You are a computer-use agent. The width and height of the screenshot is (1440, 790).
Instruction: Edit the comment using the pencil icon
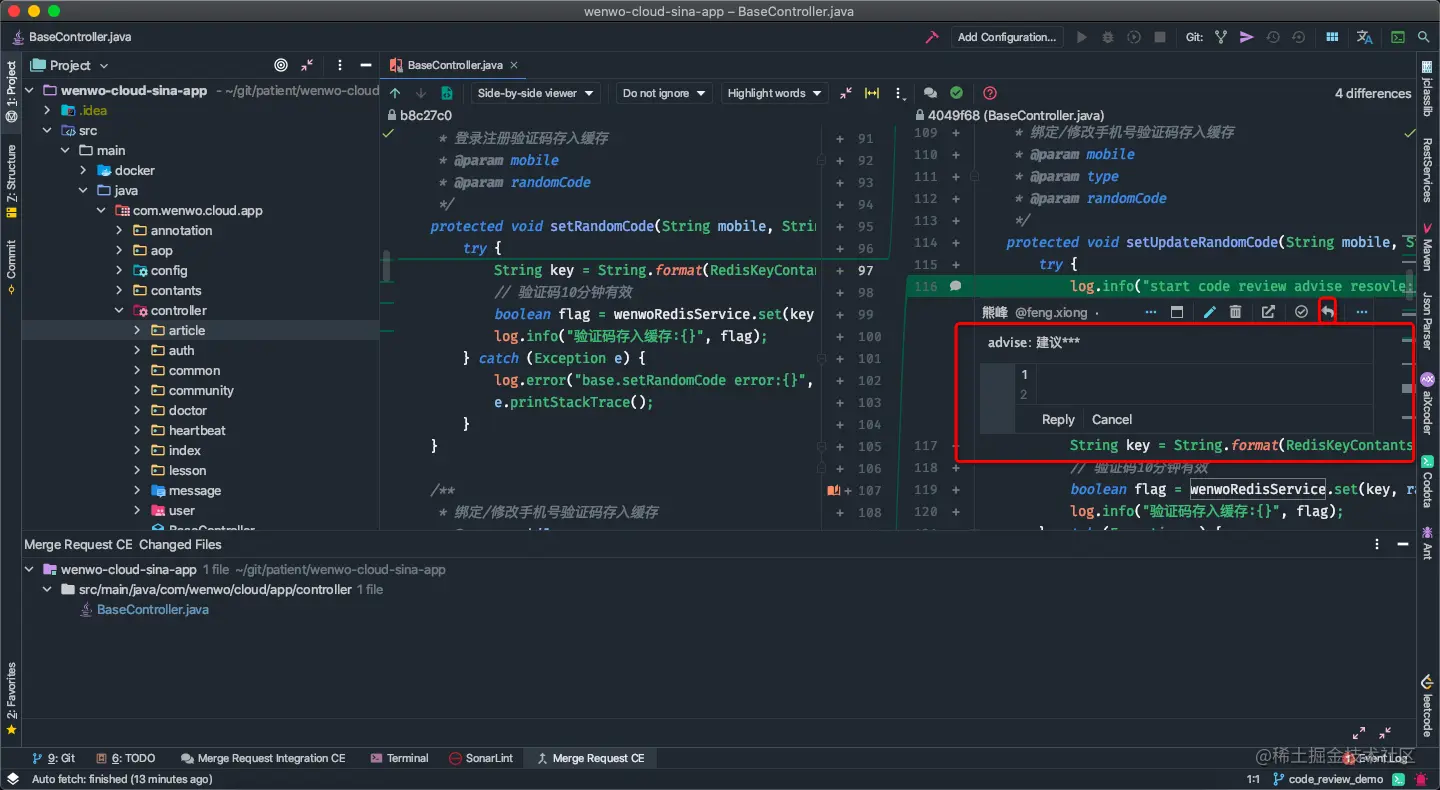(x=1209, y=311)
